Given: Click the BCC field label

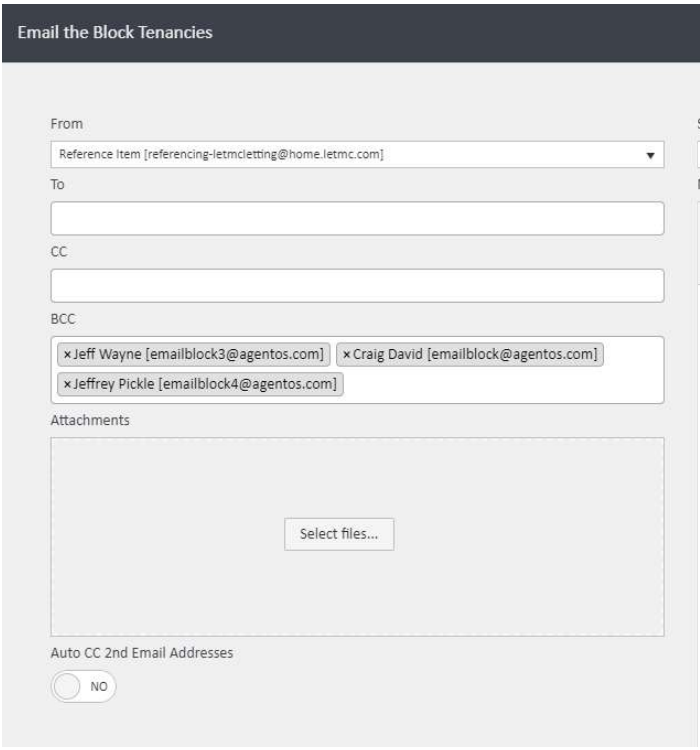Looking at the screenshot, I should (62, 320).
